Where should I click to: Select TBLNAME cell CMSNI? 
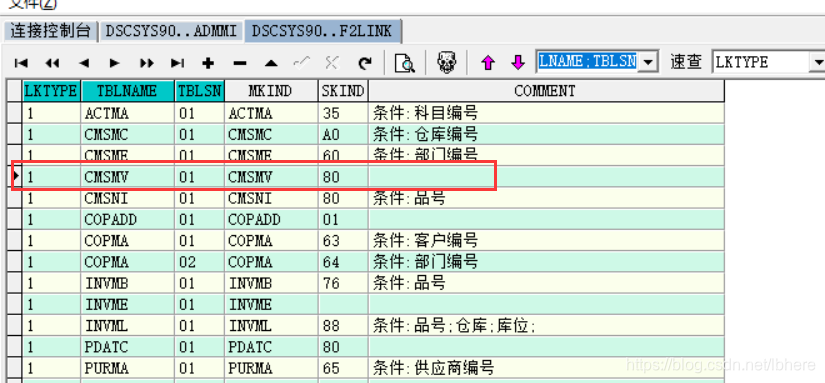coord(127,198)
